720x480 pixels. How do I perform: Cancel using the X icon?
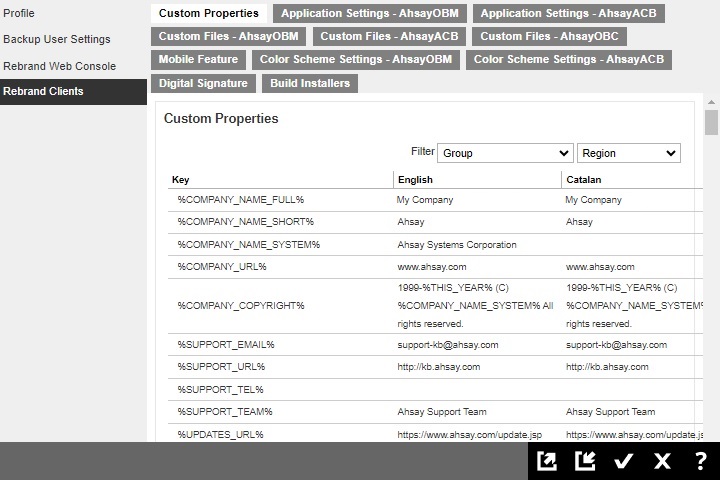pos(662,461)
